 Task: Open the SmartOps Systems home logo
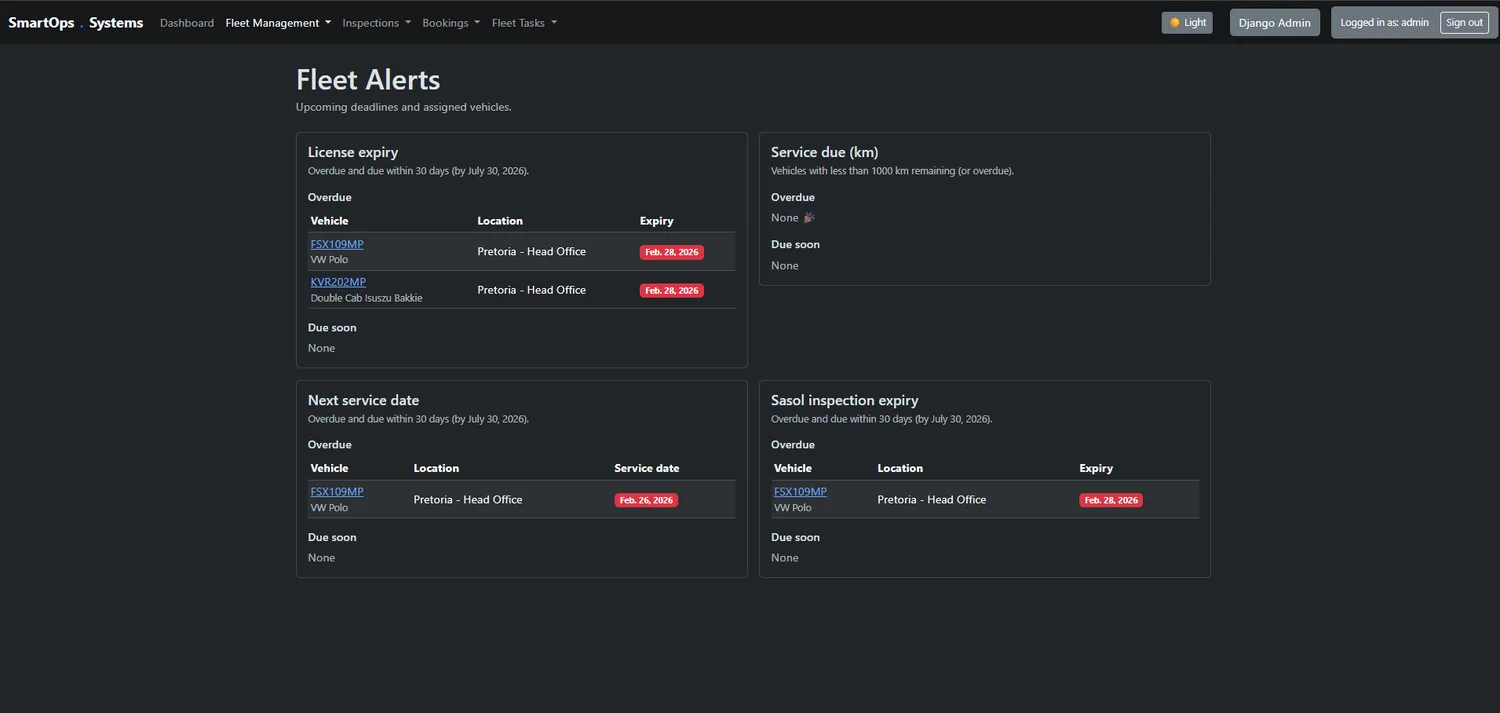click(x=76, y=22)
